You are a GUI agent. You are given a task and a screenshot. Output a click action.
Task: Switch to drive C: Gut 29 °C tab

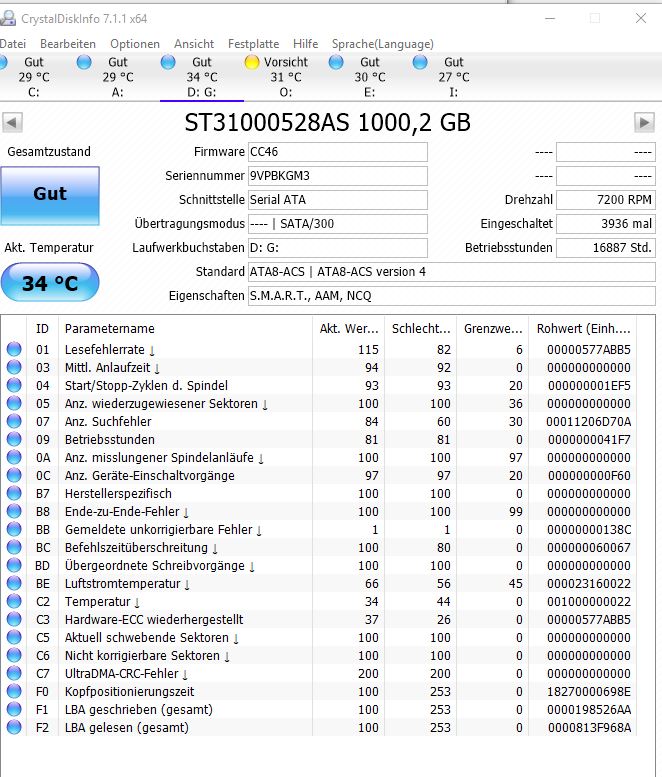click(34, 77)
